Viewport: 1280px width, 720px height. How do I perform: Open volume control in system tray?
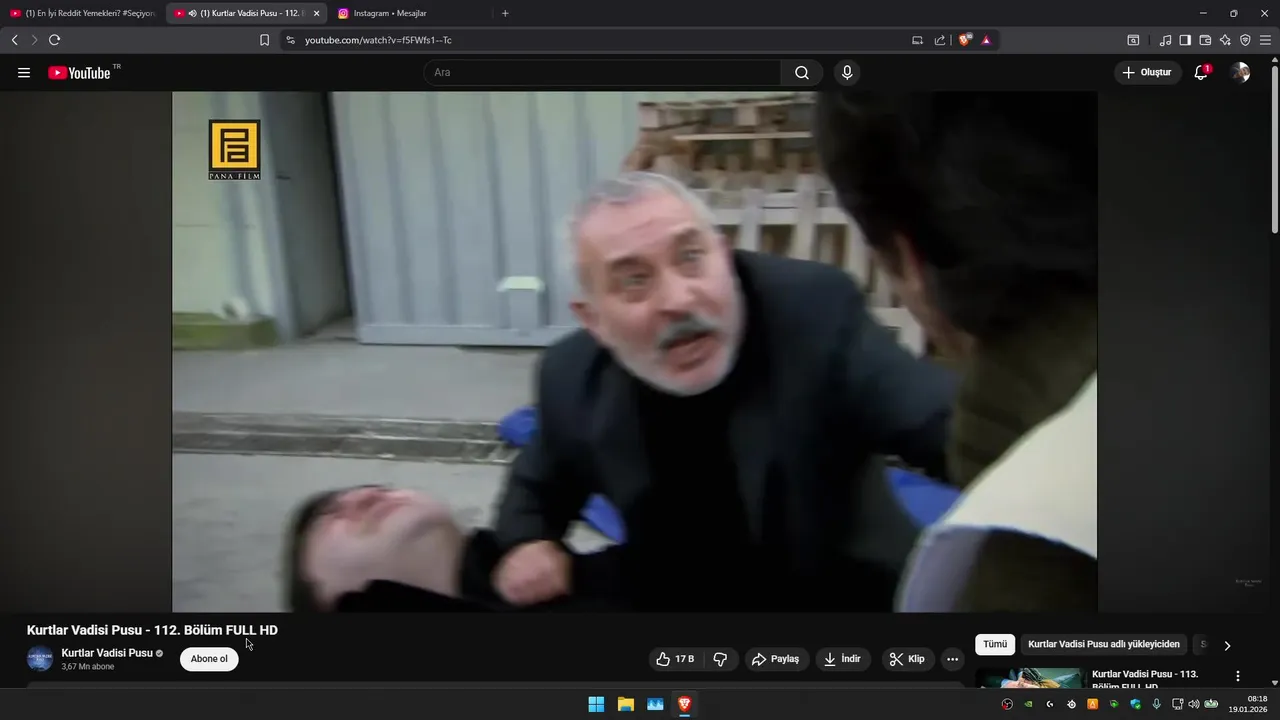coord(1193,704)
